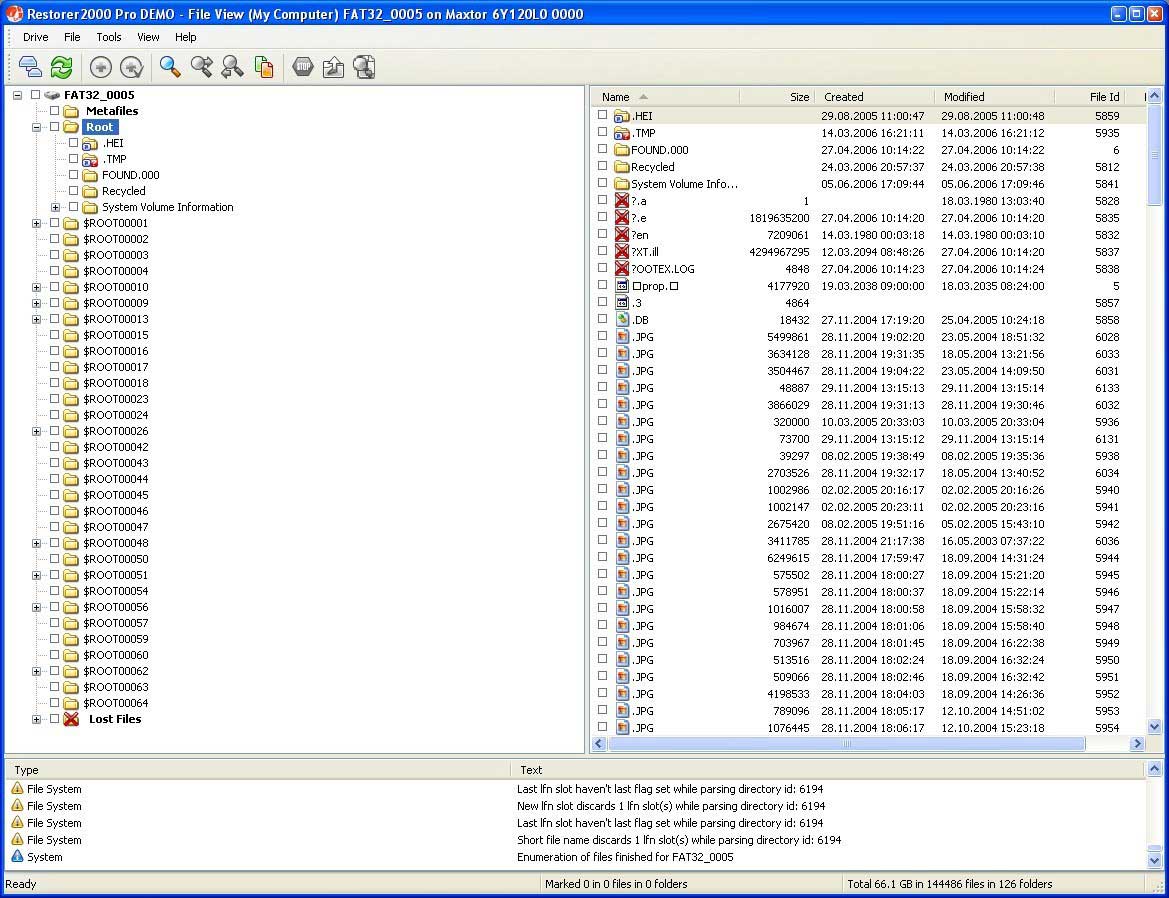Click the file icon of the .3 entry
The height and width of the screenshot is (898, 1169).
622,303
